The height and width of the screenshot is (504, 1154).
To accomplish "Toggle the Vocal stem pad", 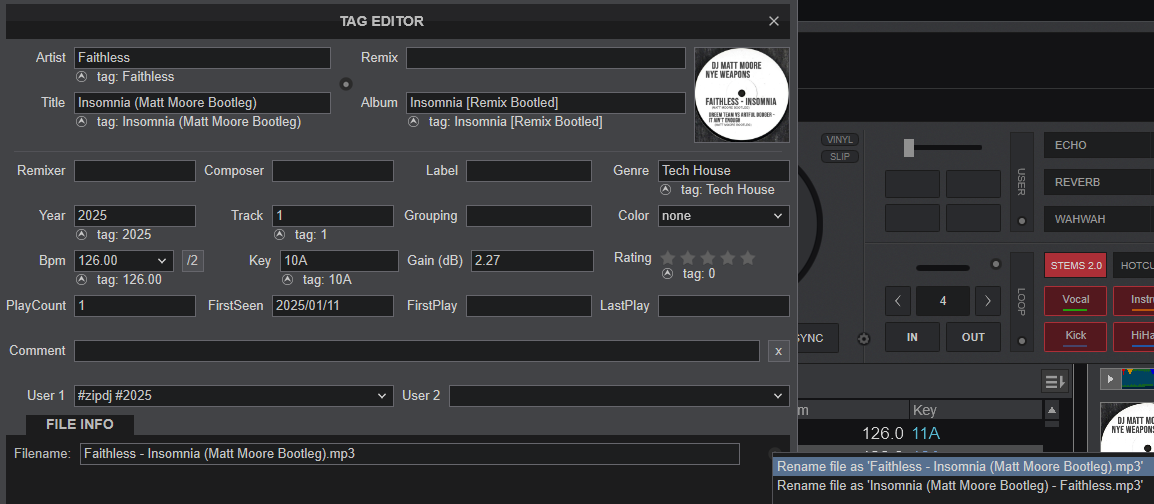I will click(x=1076, y=300).
